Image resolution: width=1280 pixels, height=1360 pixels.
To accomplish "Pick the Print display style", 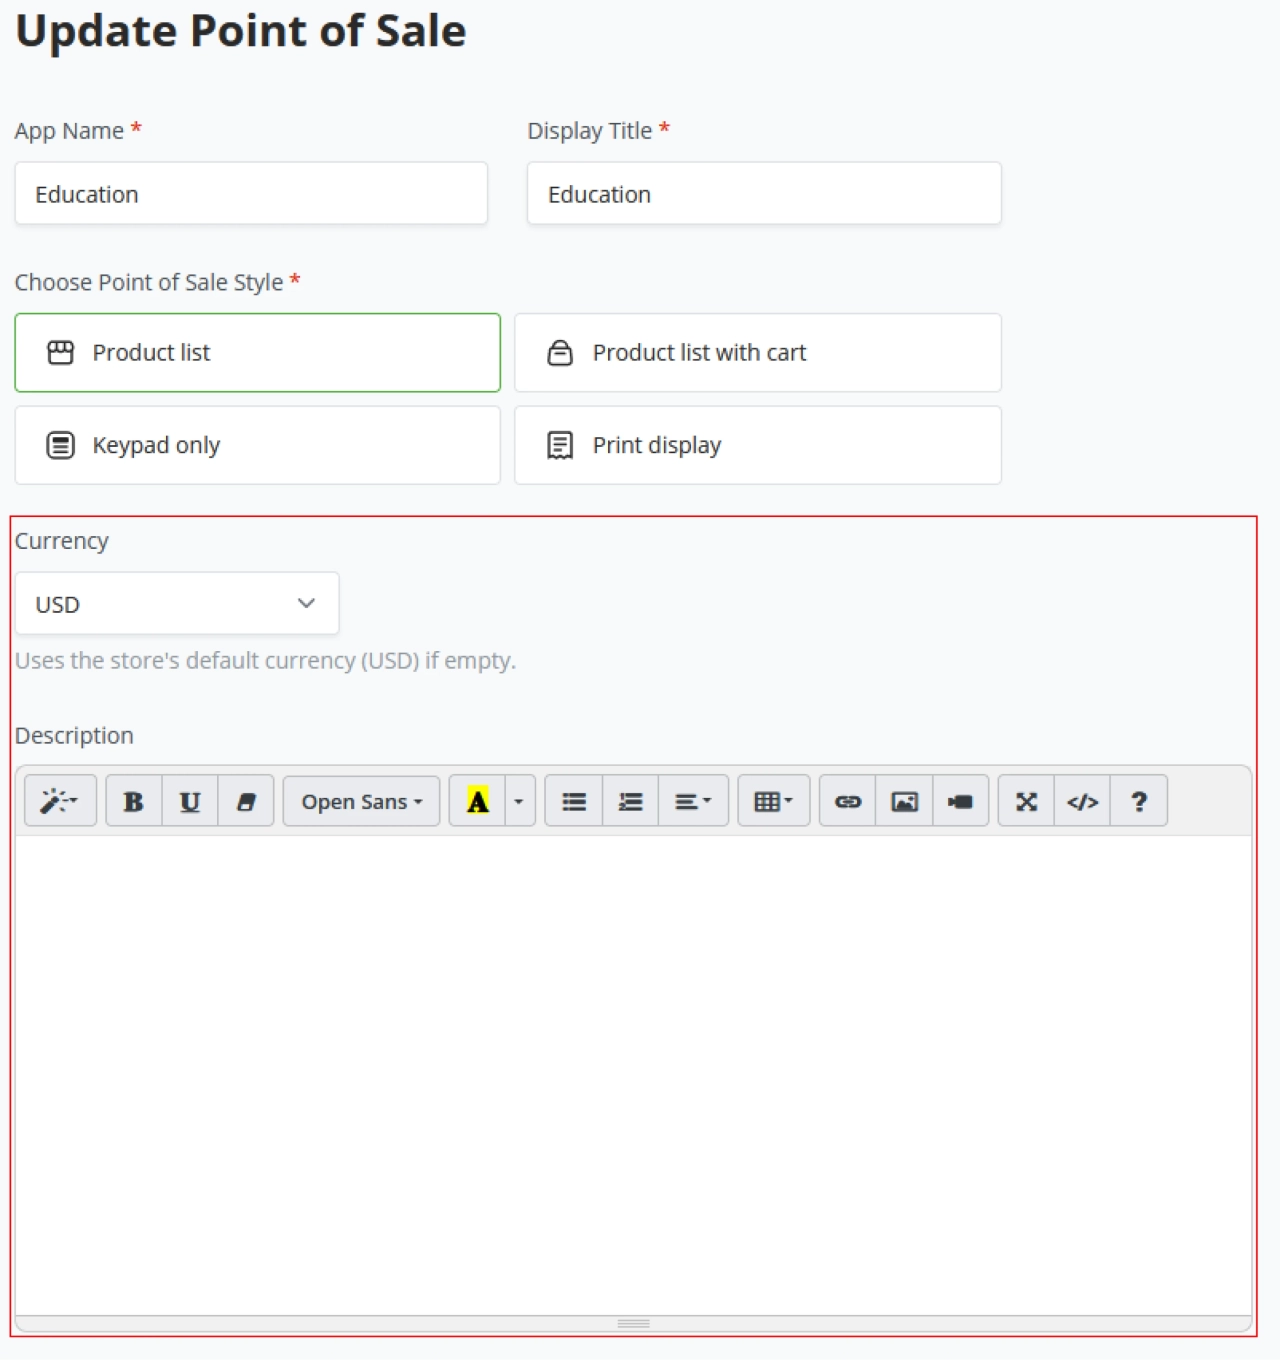I will [x=757, y=445].
